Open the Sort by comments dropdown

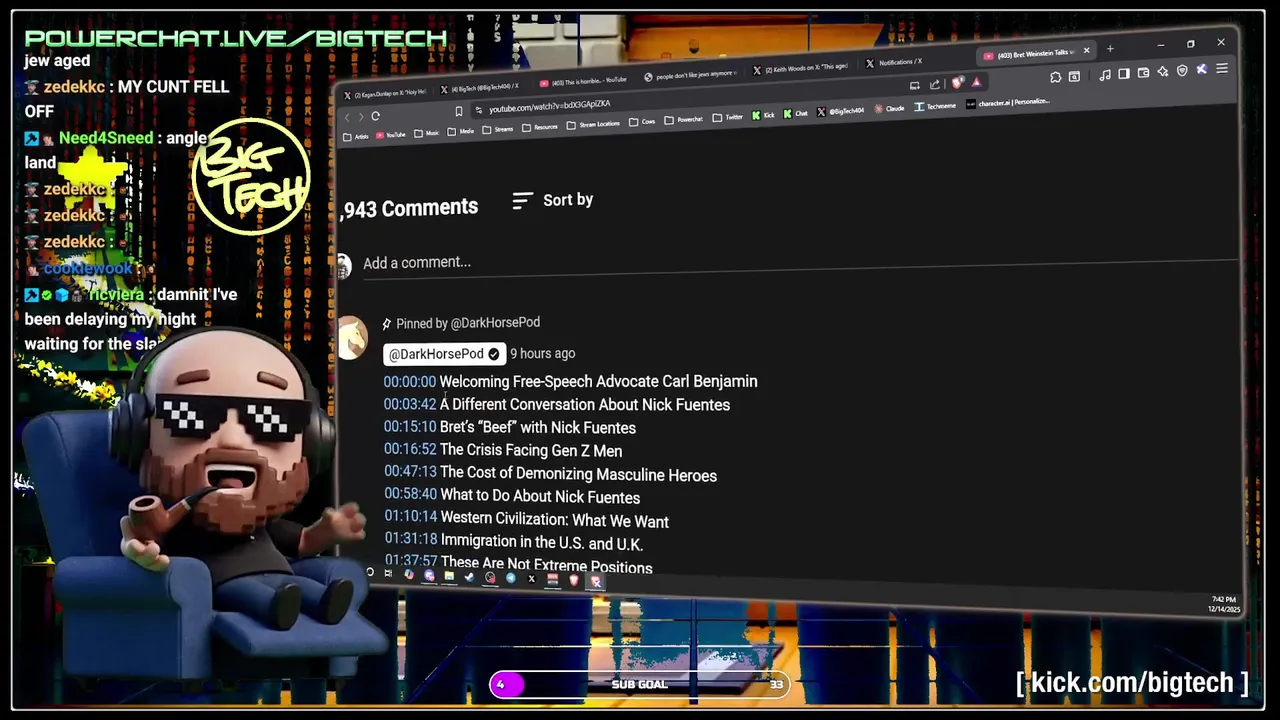pos(552,200)
